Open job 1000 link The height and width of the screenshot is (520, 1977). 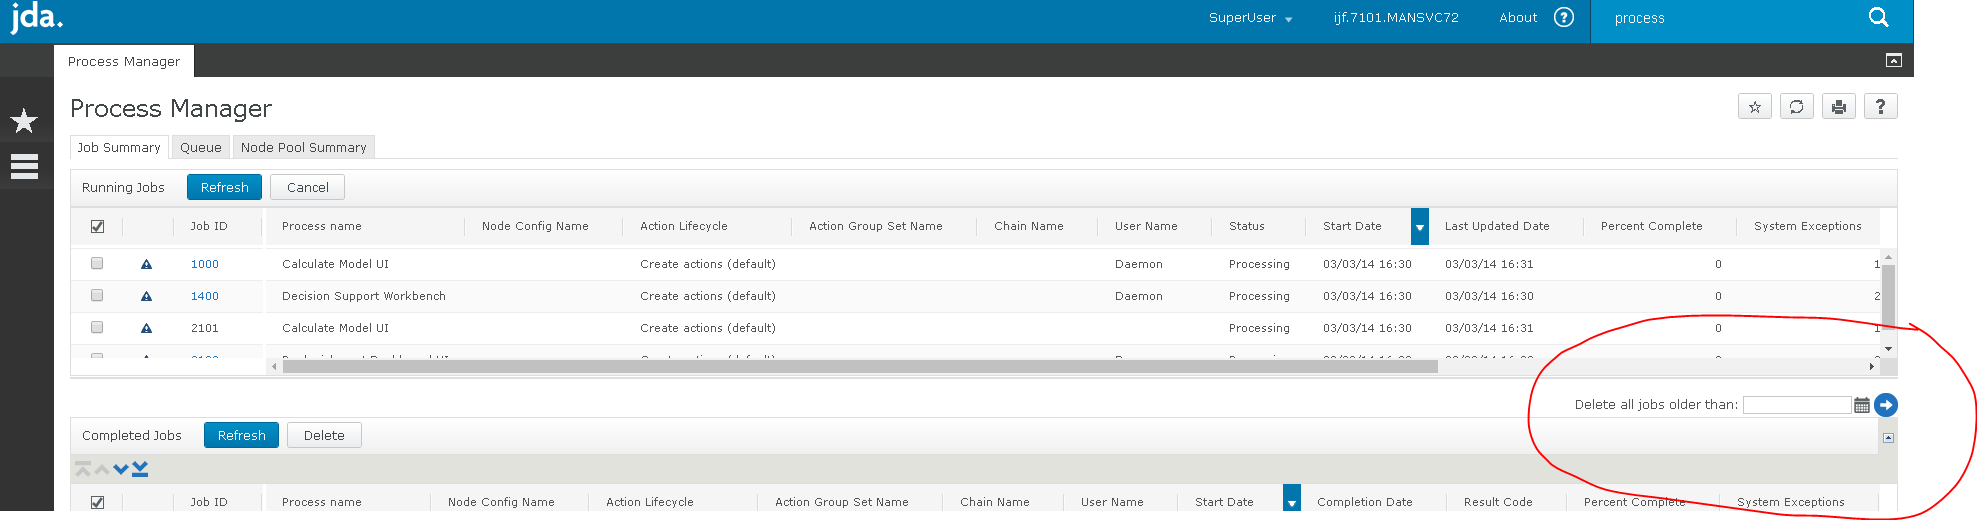[205, 265]
